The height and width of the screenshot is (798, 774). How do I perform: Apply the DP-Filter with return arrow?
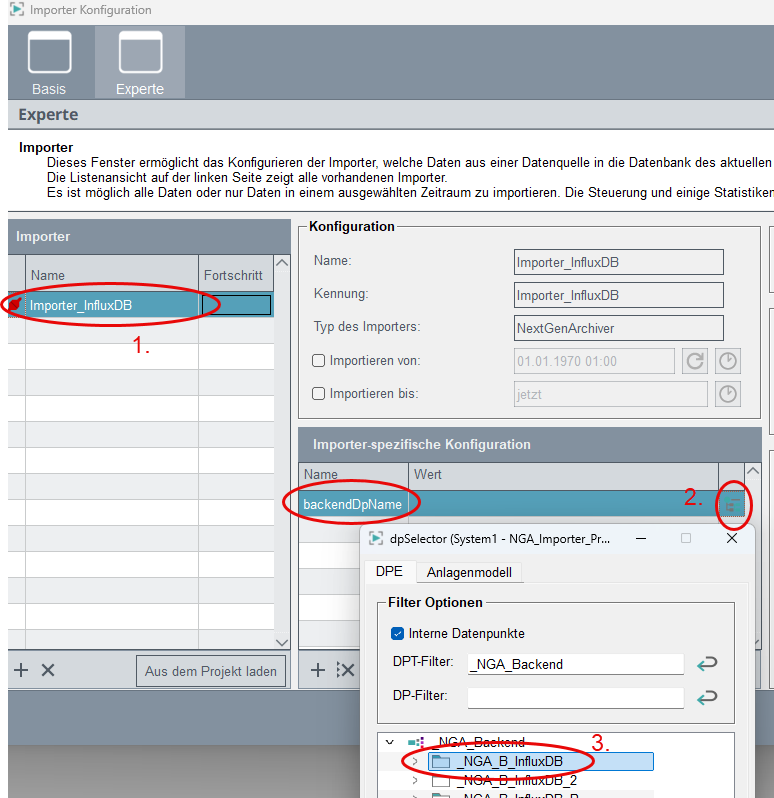707,697
